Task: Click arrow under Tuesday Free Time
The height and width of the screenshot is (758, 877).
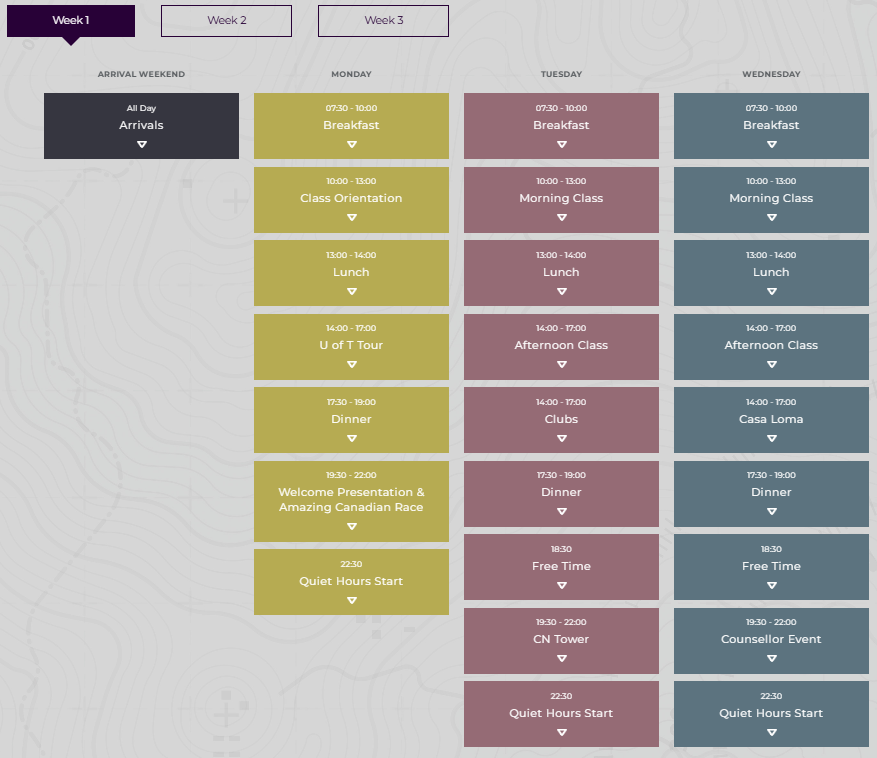Action: pyautogui.click(x=561, y=585)
